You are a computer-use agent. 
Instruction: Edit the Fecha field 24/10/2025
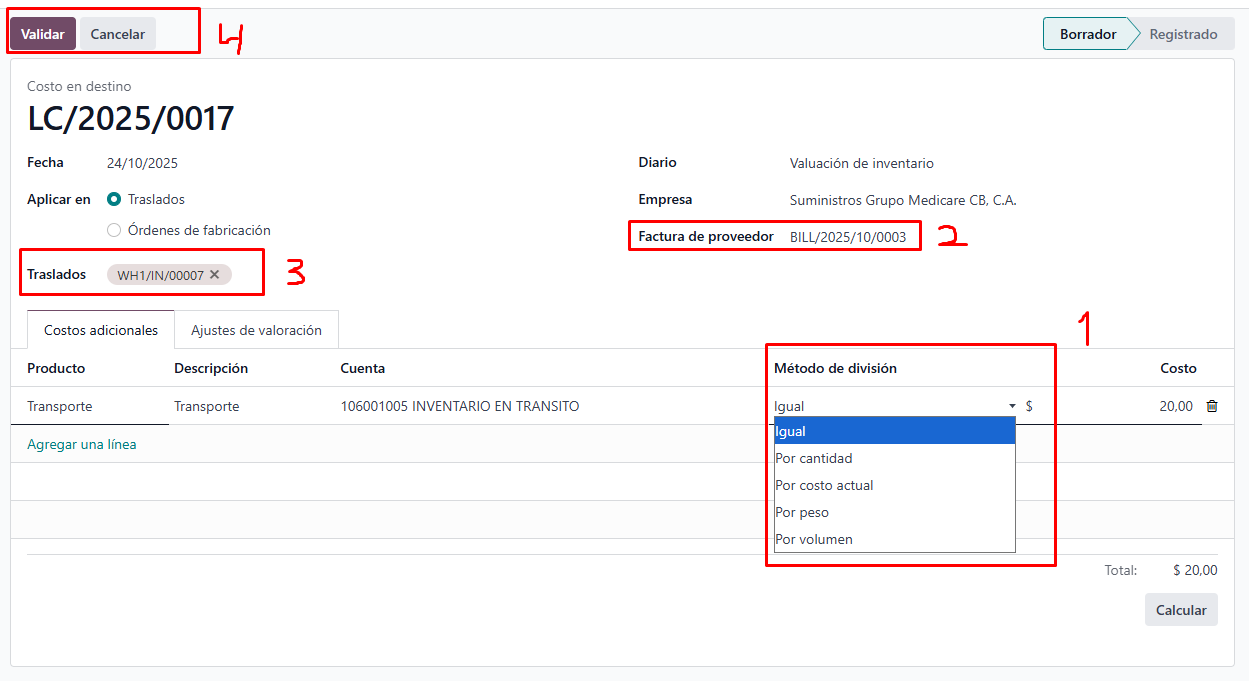coord(142,163)
